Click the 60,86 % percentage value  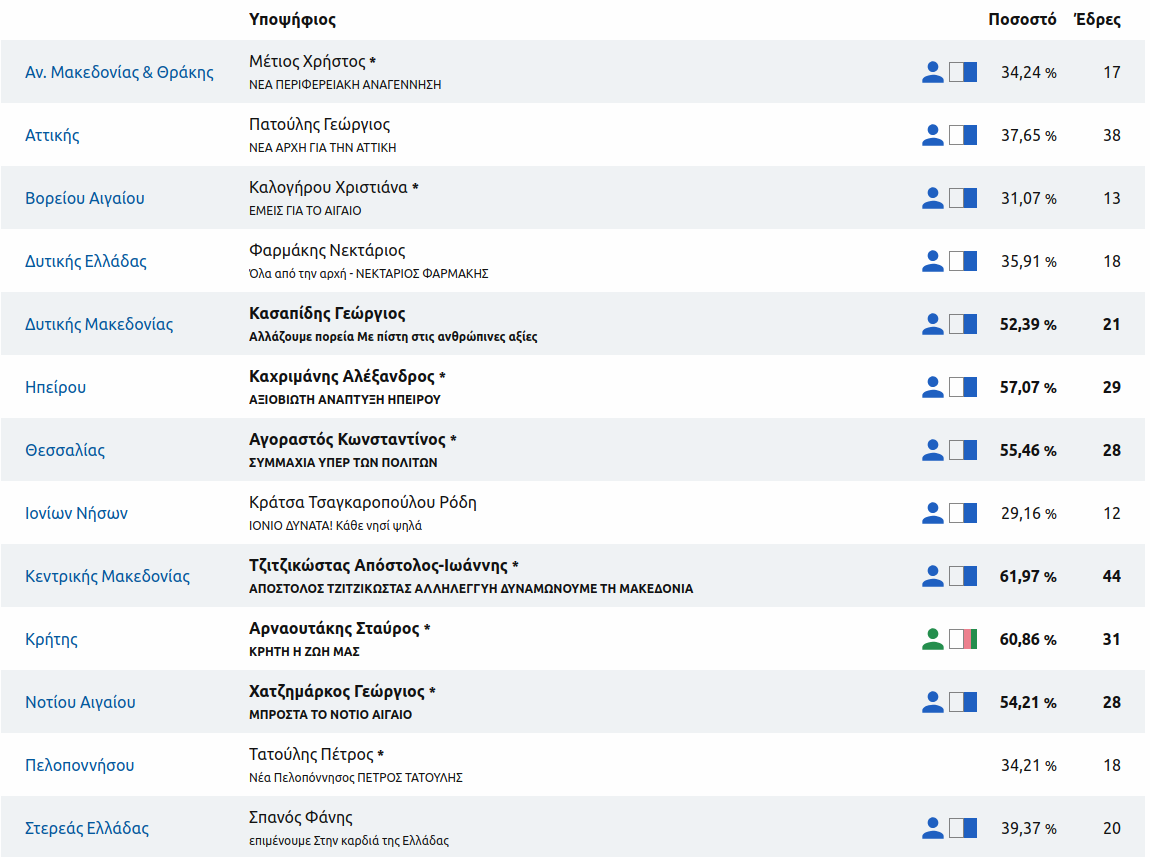(1028, 640)
